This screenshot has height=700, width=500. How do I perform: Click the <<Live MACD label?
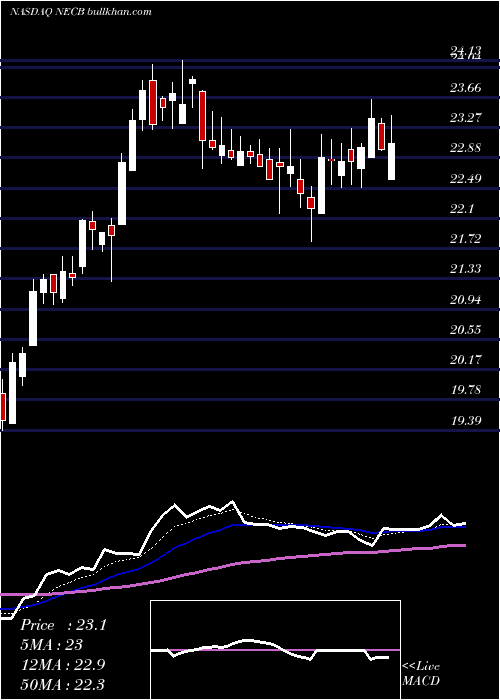tap(421, 673)
